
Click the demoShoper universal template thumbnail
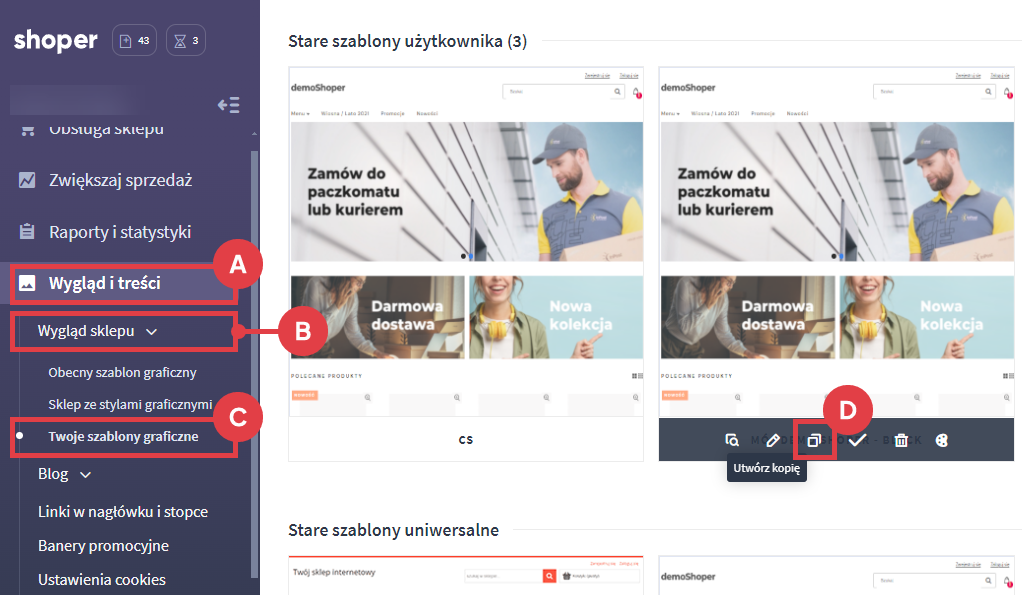coord(836,575)
